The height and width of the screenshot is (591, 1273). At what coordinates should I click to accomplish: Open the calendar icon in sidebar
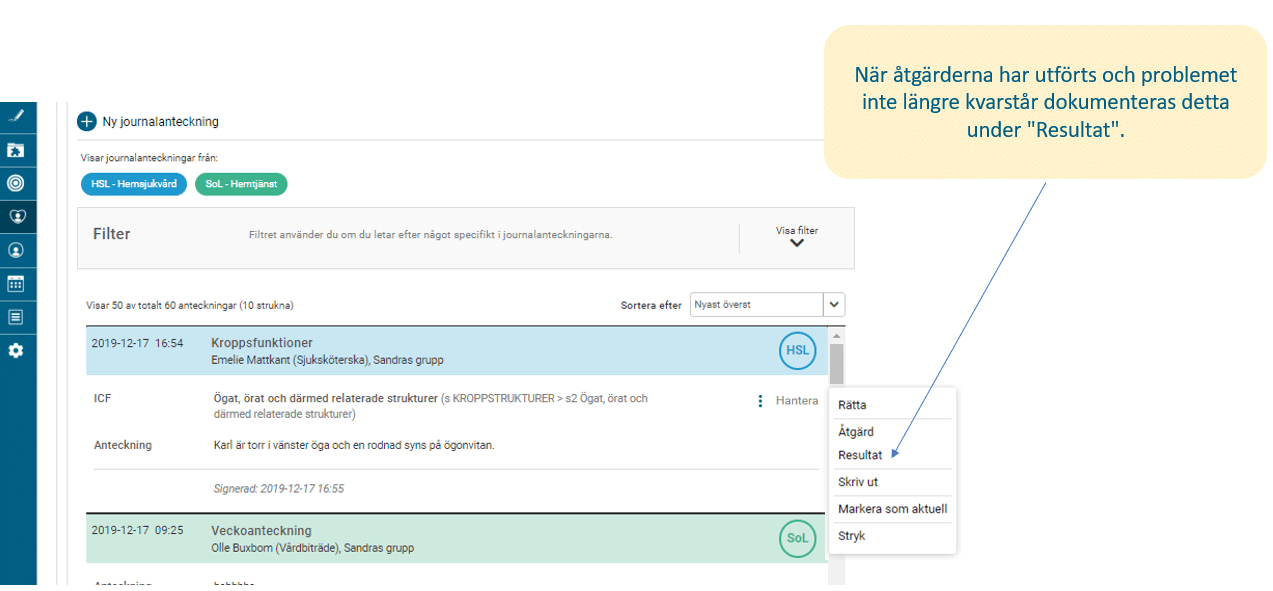click(x=16, y=284)
